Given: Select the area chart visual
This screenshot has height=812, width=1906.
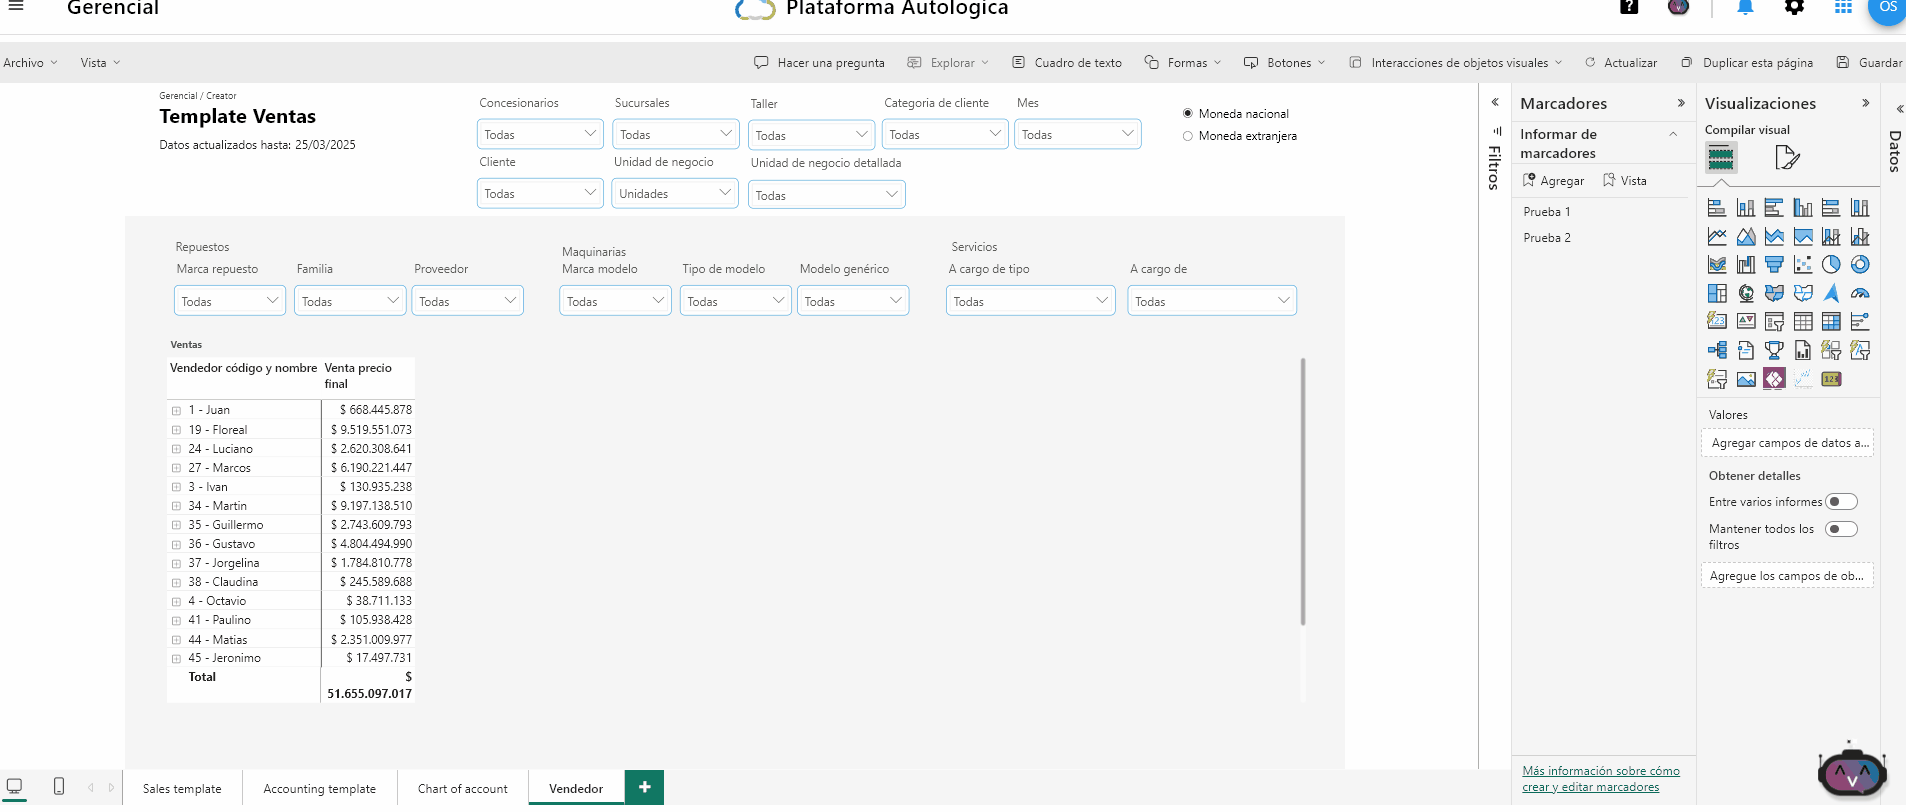Looking at the screenshot, I should pyautogui.click(x=1746, y=237).
